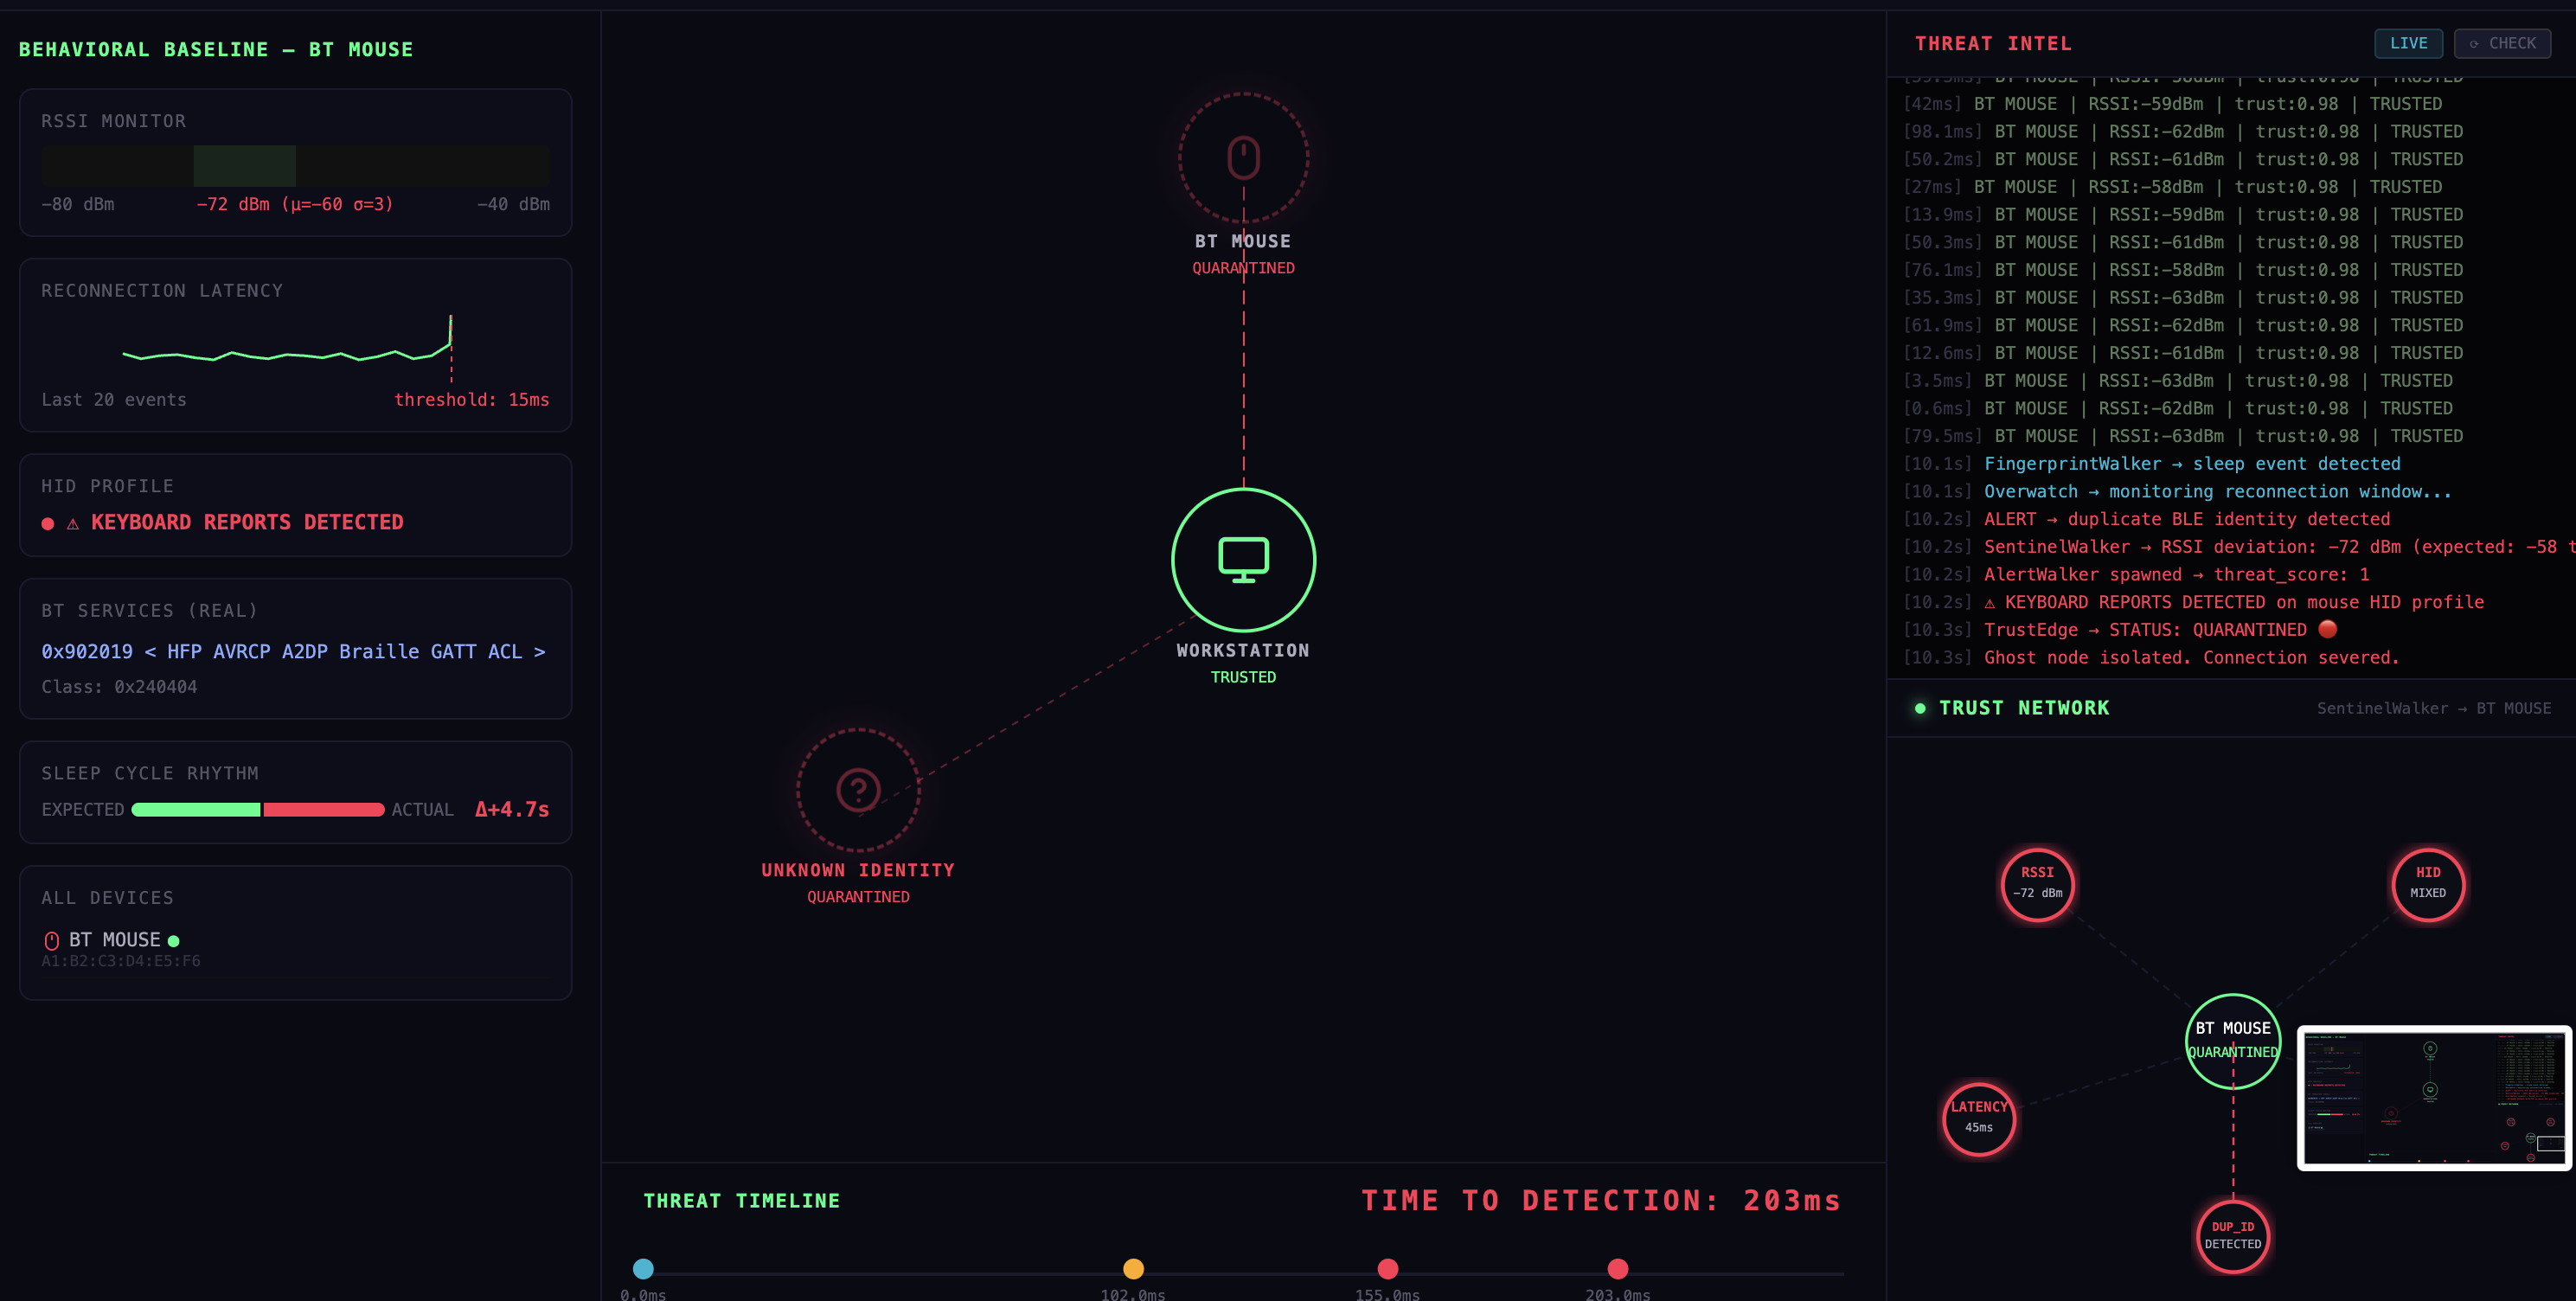Select the Unknown Identity question-mark node
This screenshot has height=1301, width=2576.
click(x=858, y=790)
